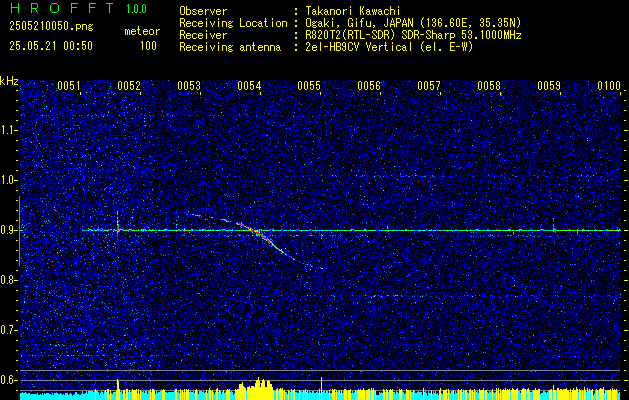Click the 0054 time marker

pos(249,85)
